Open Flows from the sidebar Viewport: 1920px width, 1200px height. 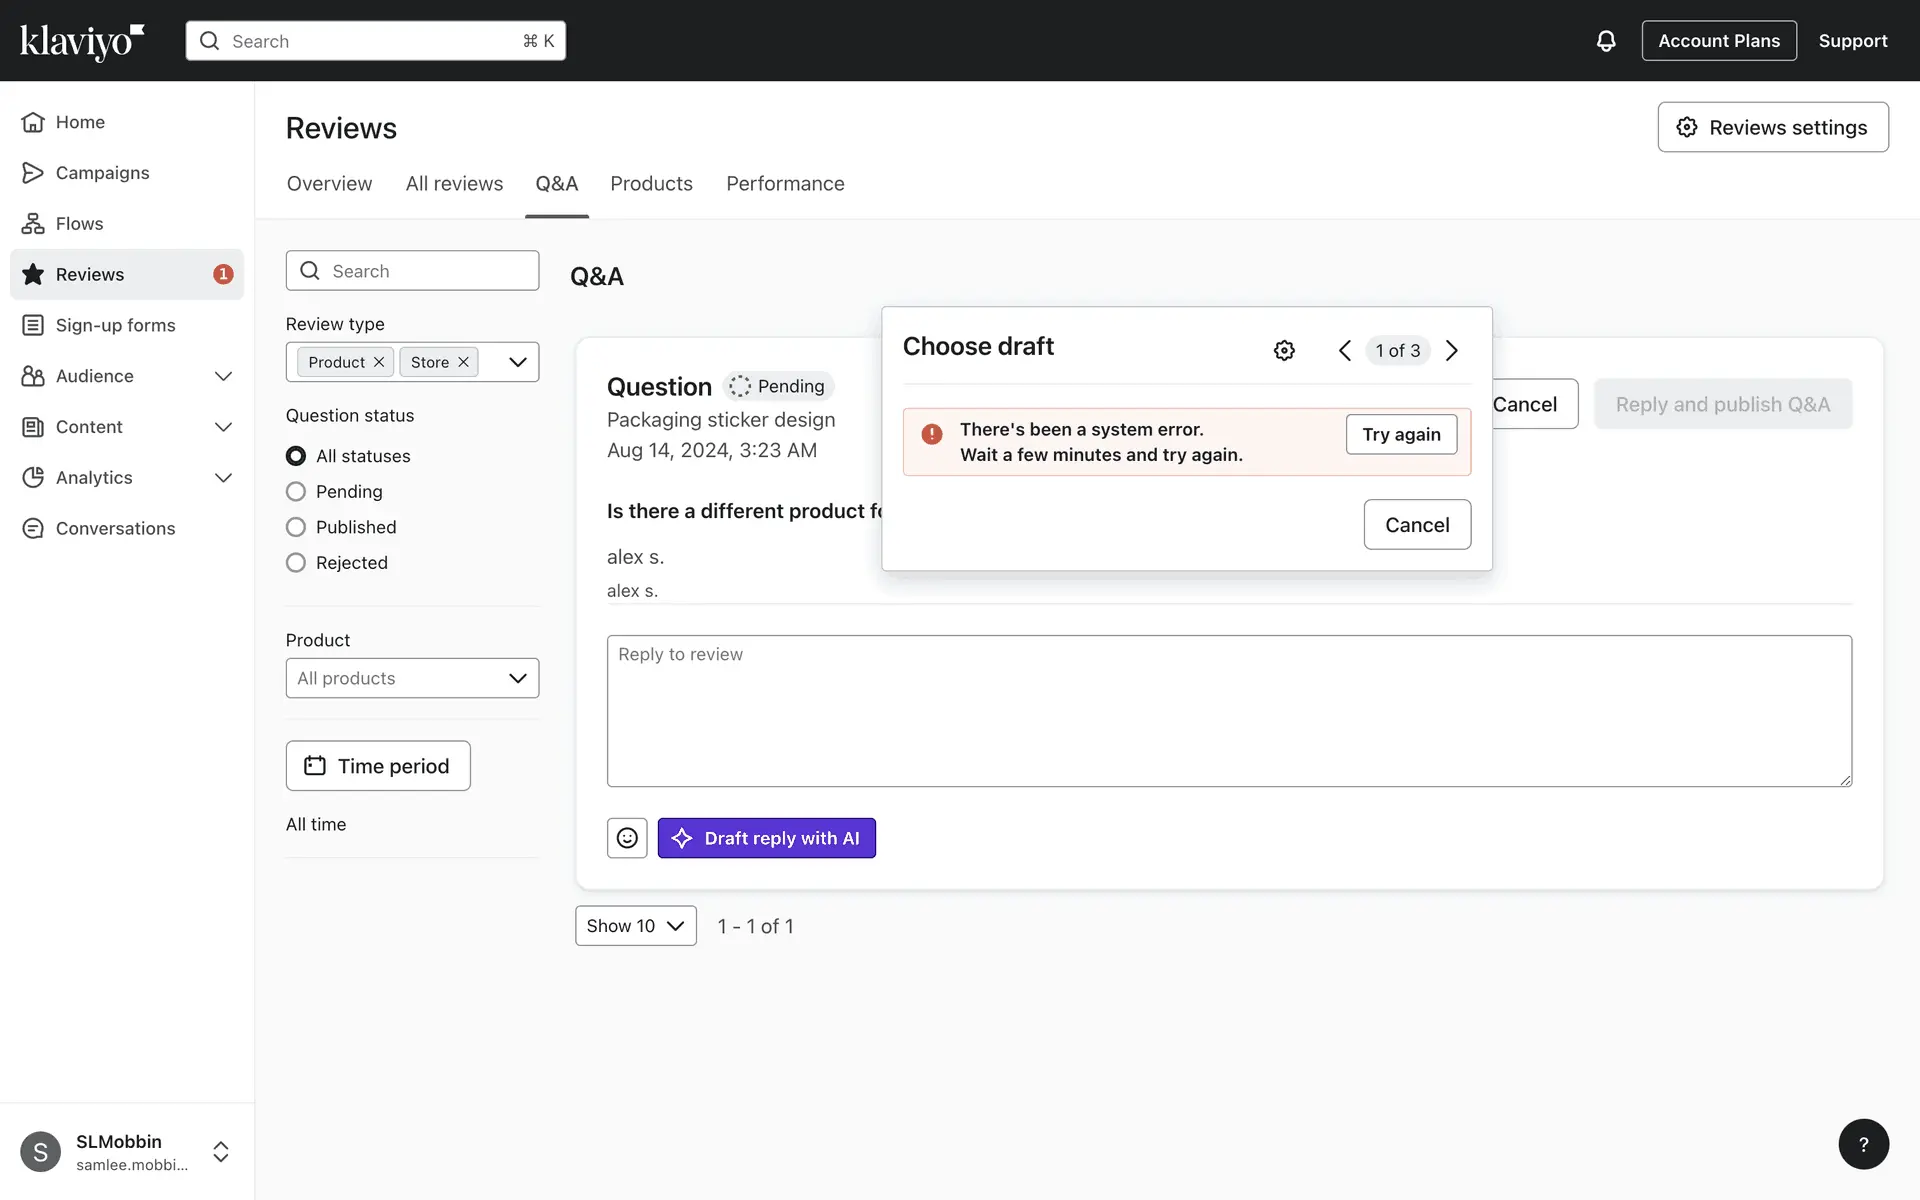coord(79,224)
